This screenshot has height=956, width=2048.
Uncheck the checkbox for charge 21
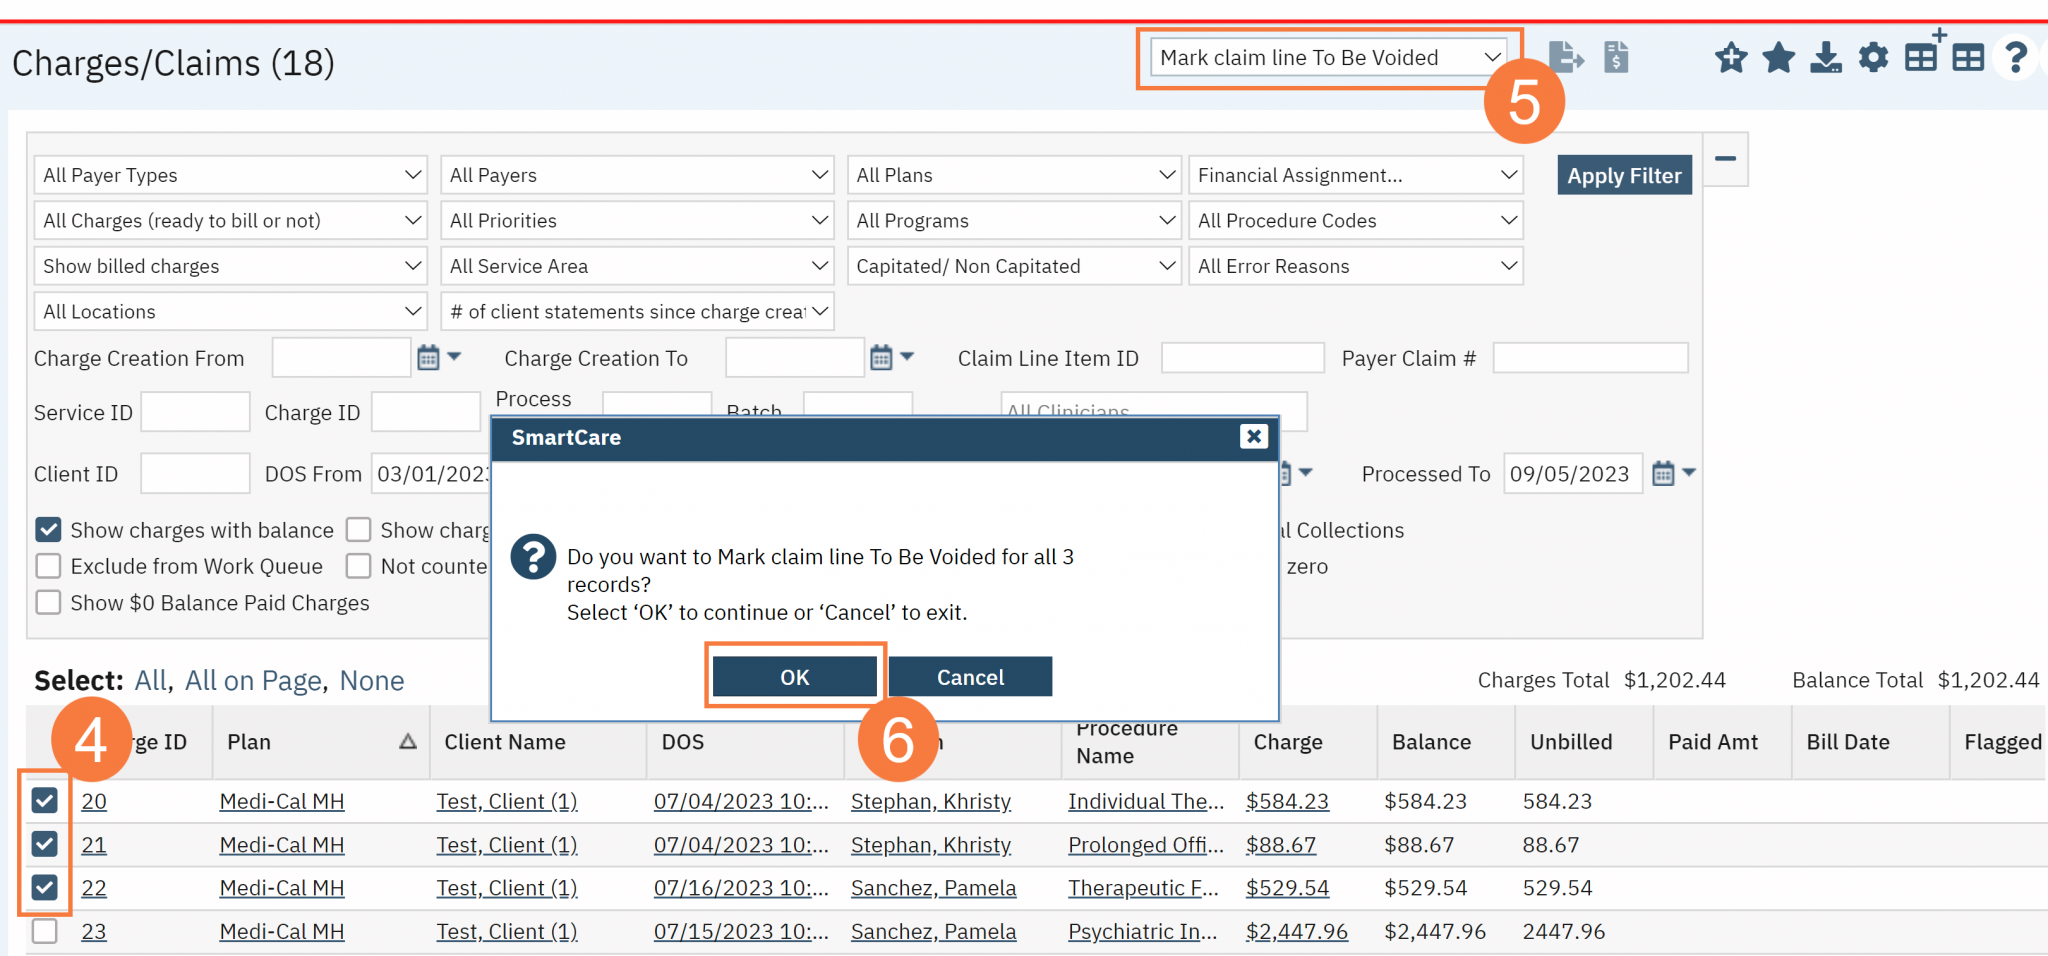[x=45, y=844]
